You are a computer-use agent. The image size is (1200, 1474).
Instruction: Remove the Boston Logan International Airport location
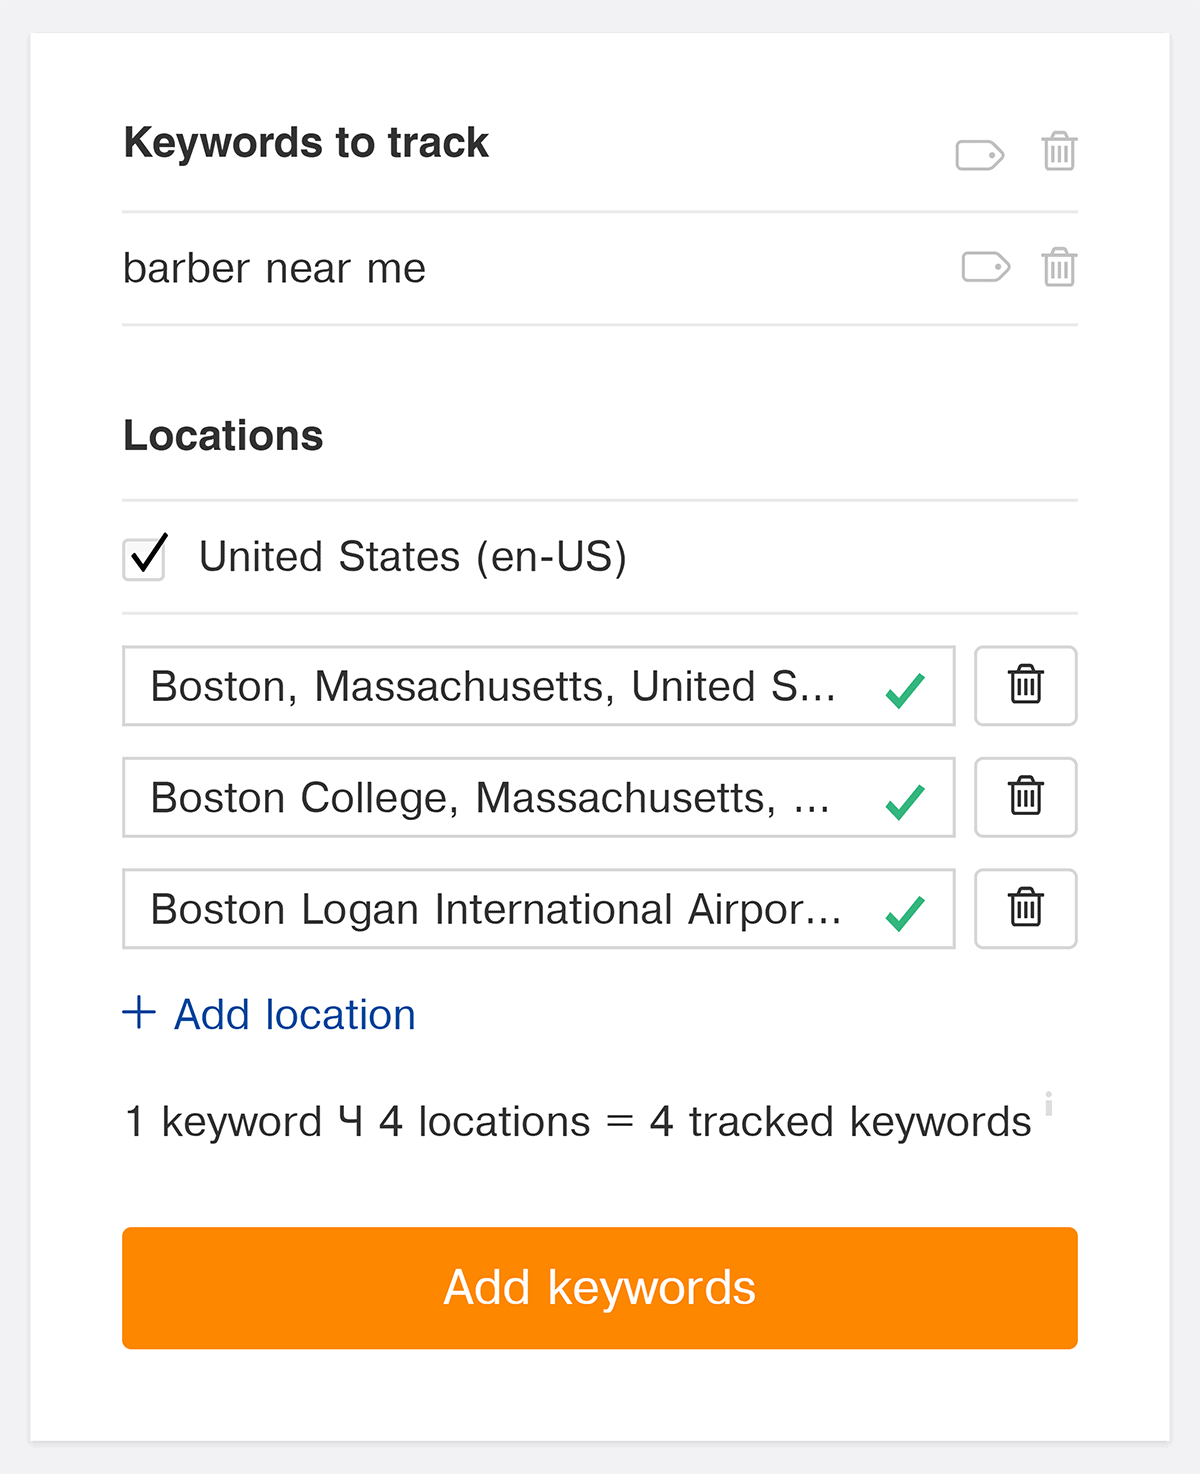coord(1025,908)
